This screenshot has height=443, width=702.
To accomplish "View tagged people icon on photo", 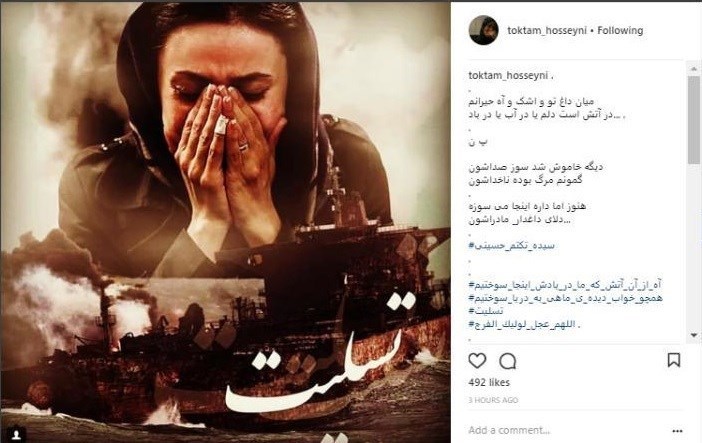I will pos(17,435).
